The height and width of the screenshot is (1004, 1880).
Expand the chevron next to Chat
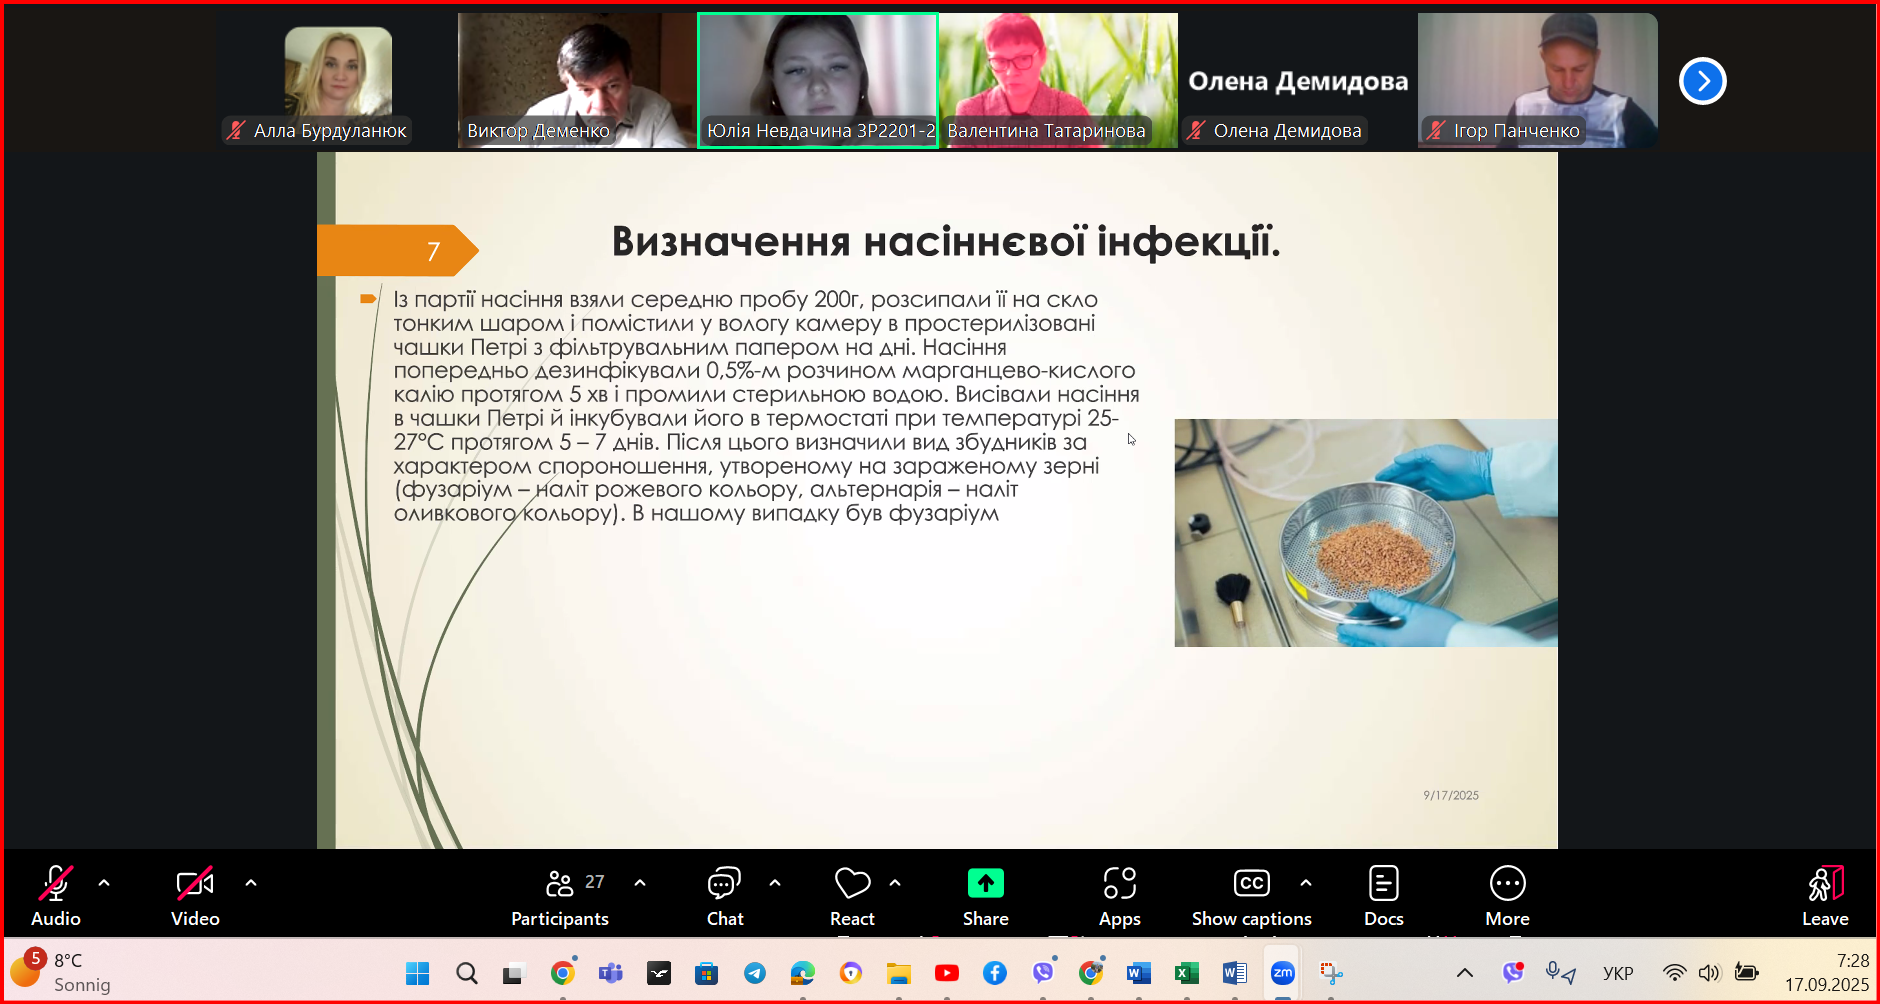coord(775,883)
